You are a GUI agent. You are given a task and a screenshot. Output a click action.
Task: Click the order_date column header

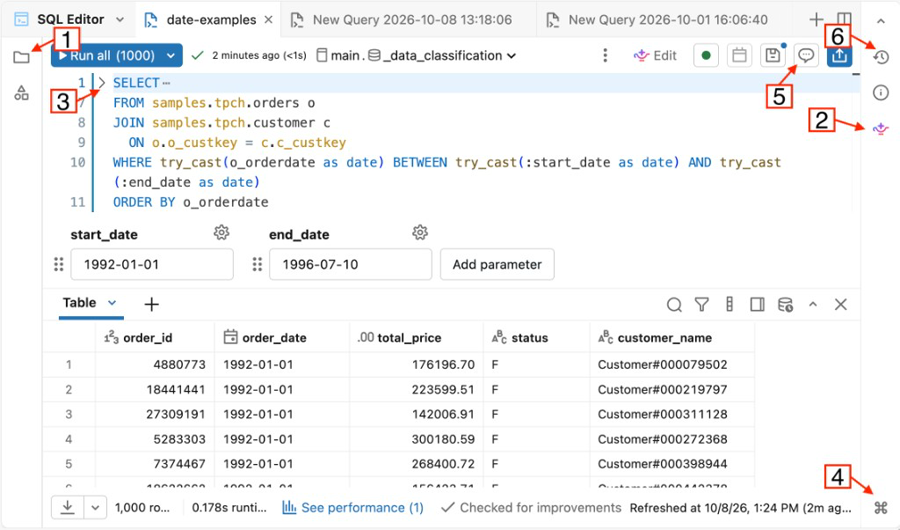[x=282, y=338]
